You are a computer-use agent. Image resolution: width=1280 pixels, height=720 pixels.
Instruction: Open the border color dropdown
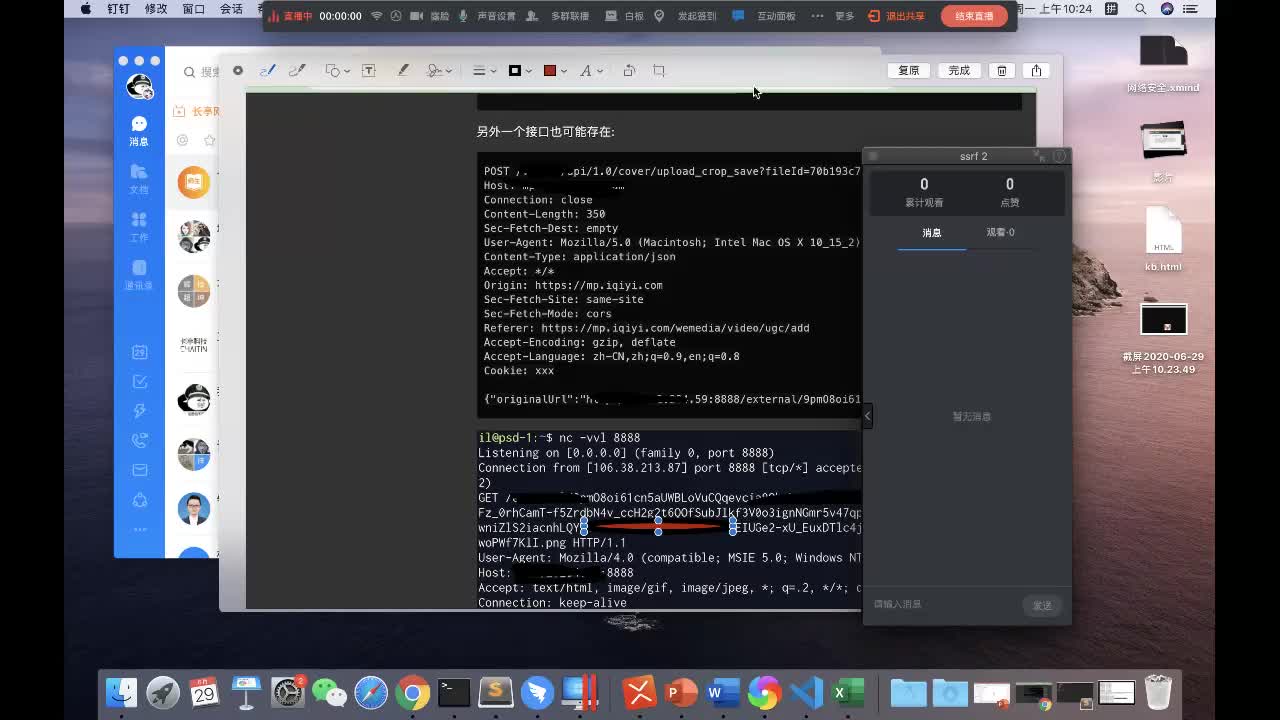[x=519, y=71]
